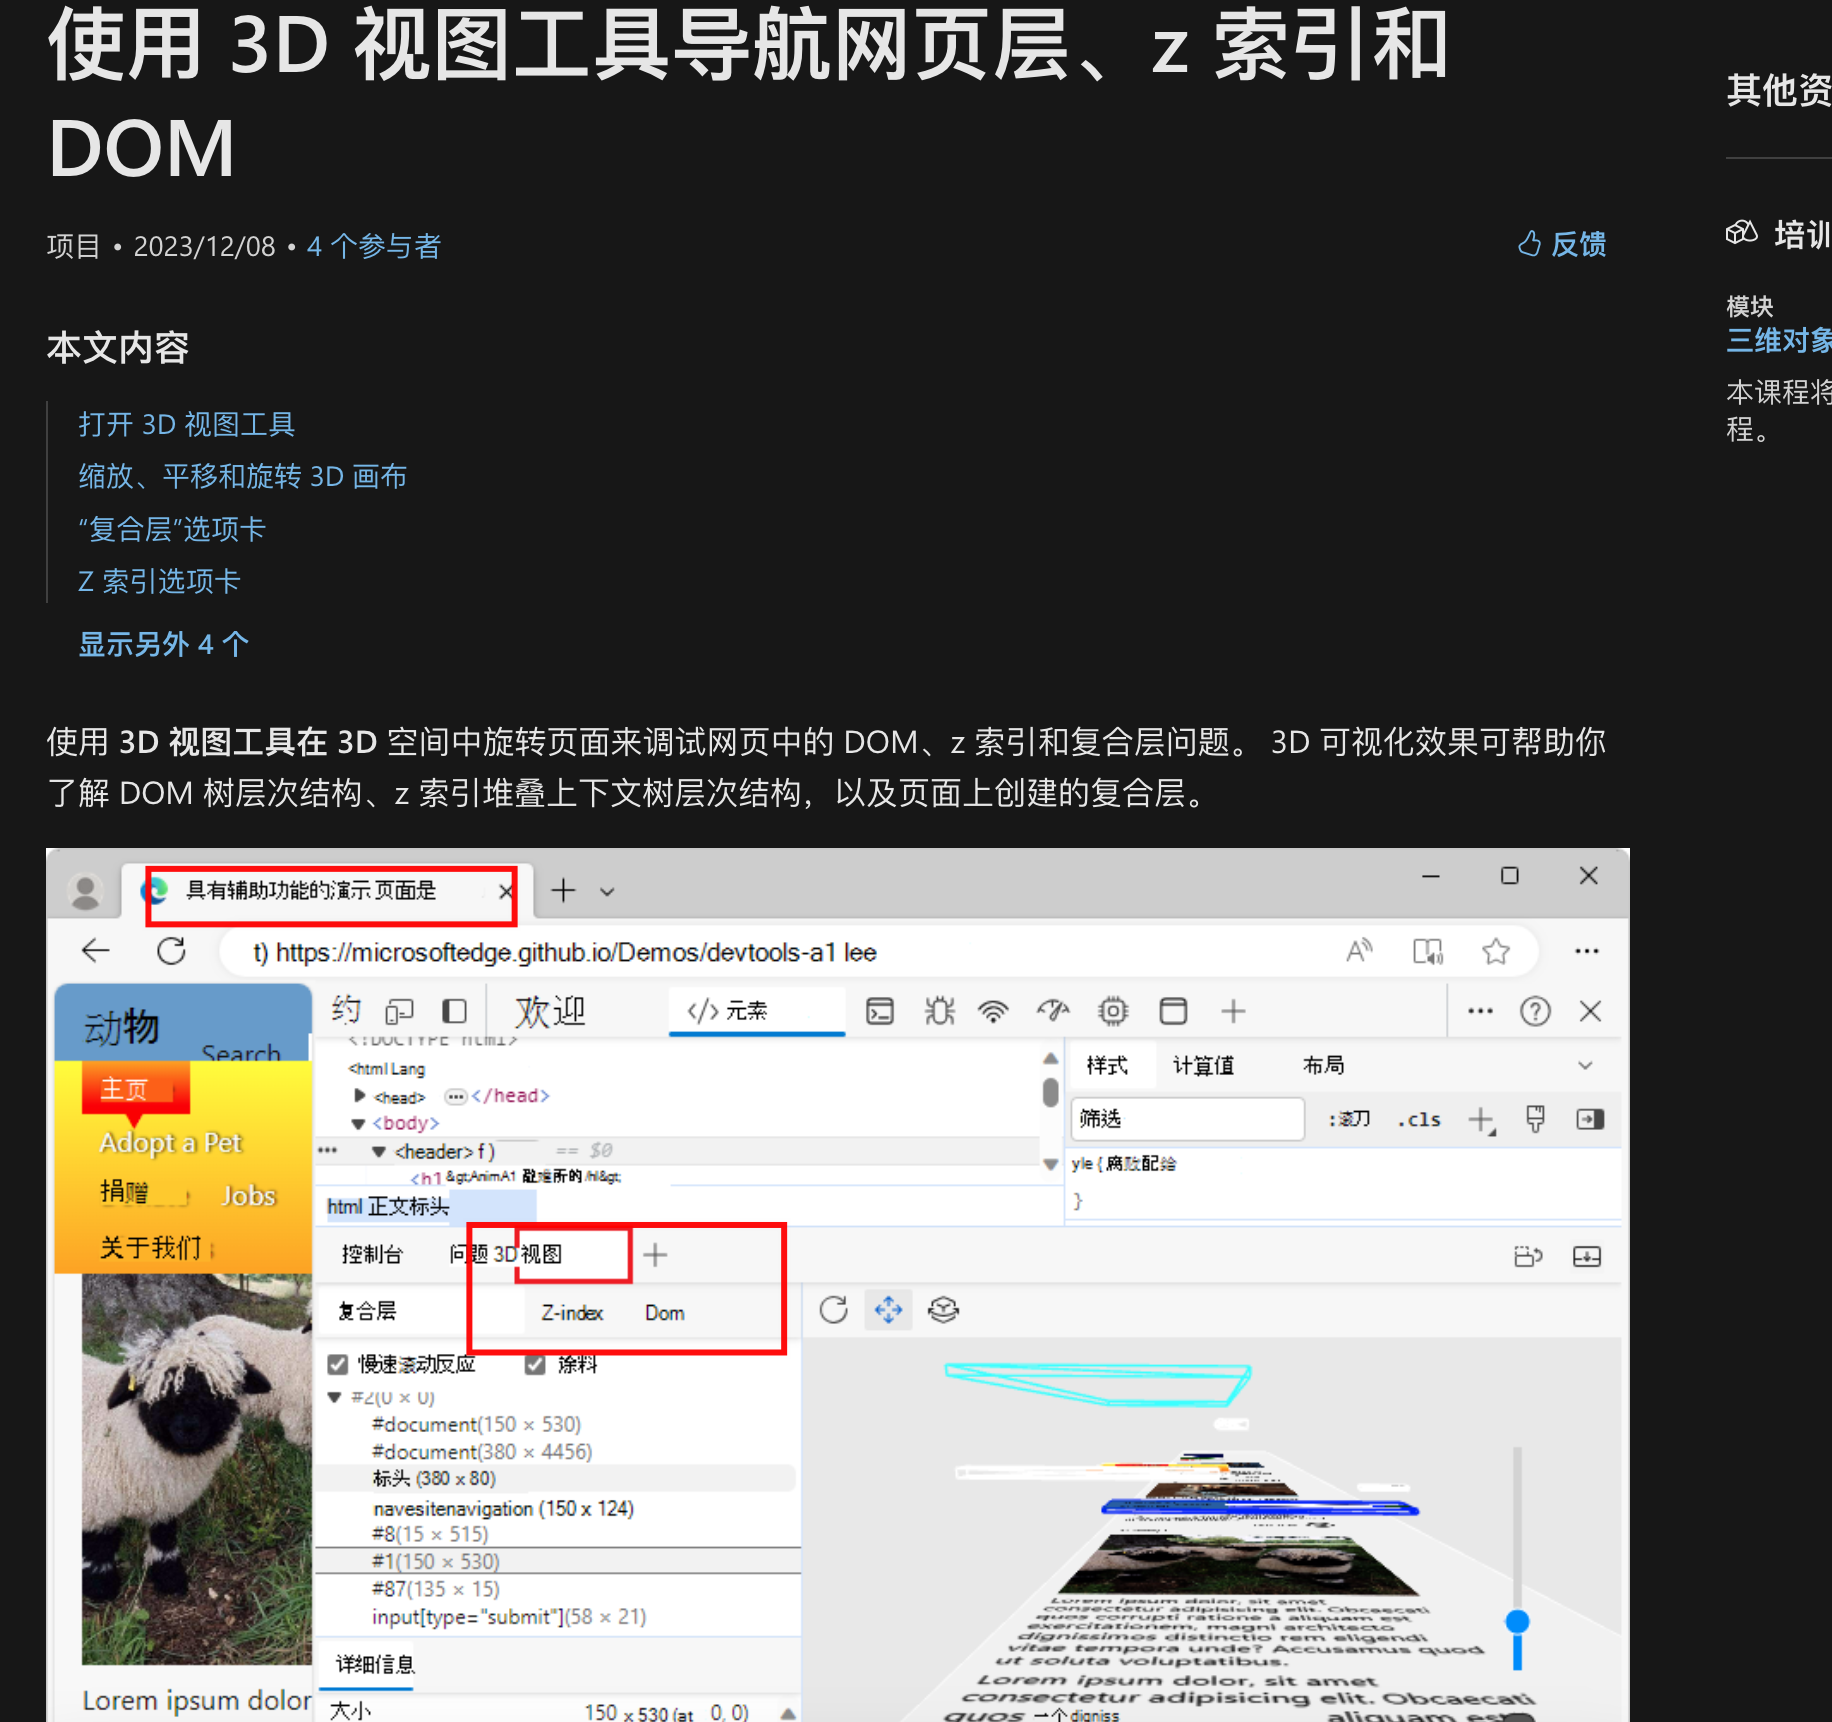Viewport: 1832px width, 1722px height.
Task: Select the navesitenavigation (150 x 124) layer row
Action: (556, 1508)
